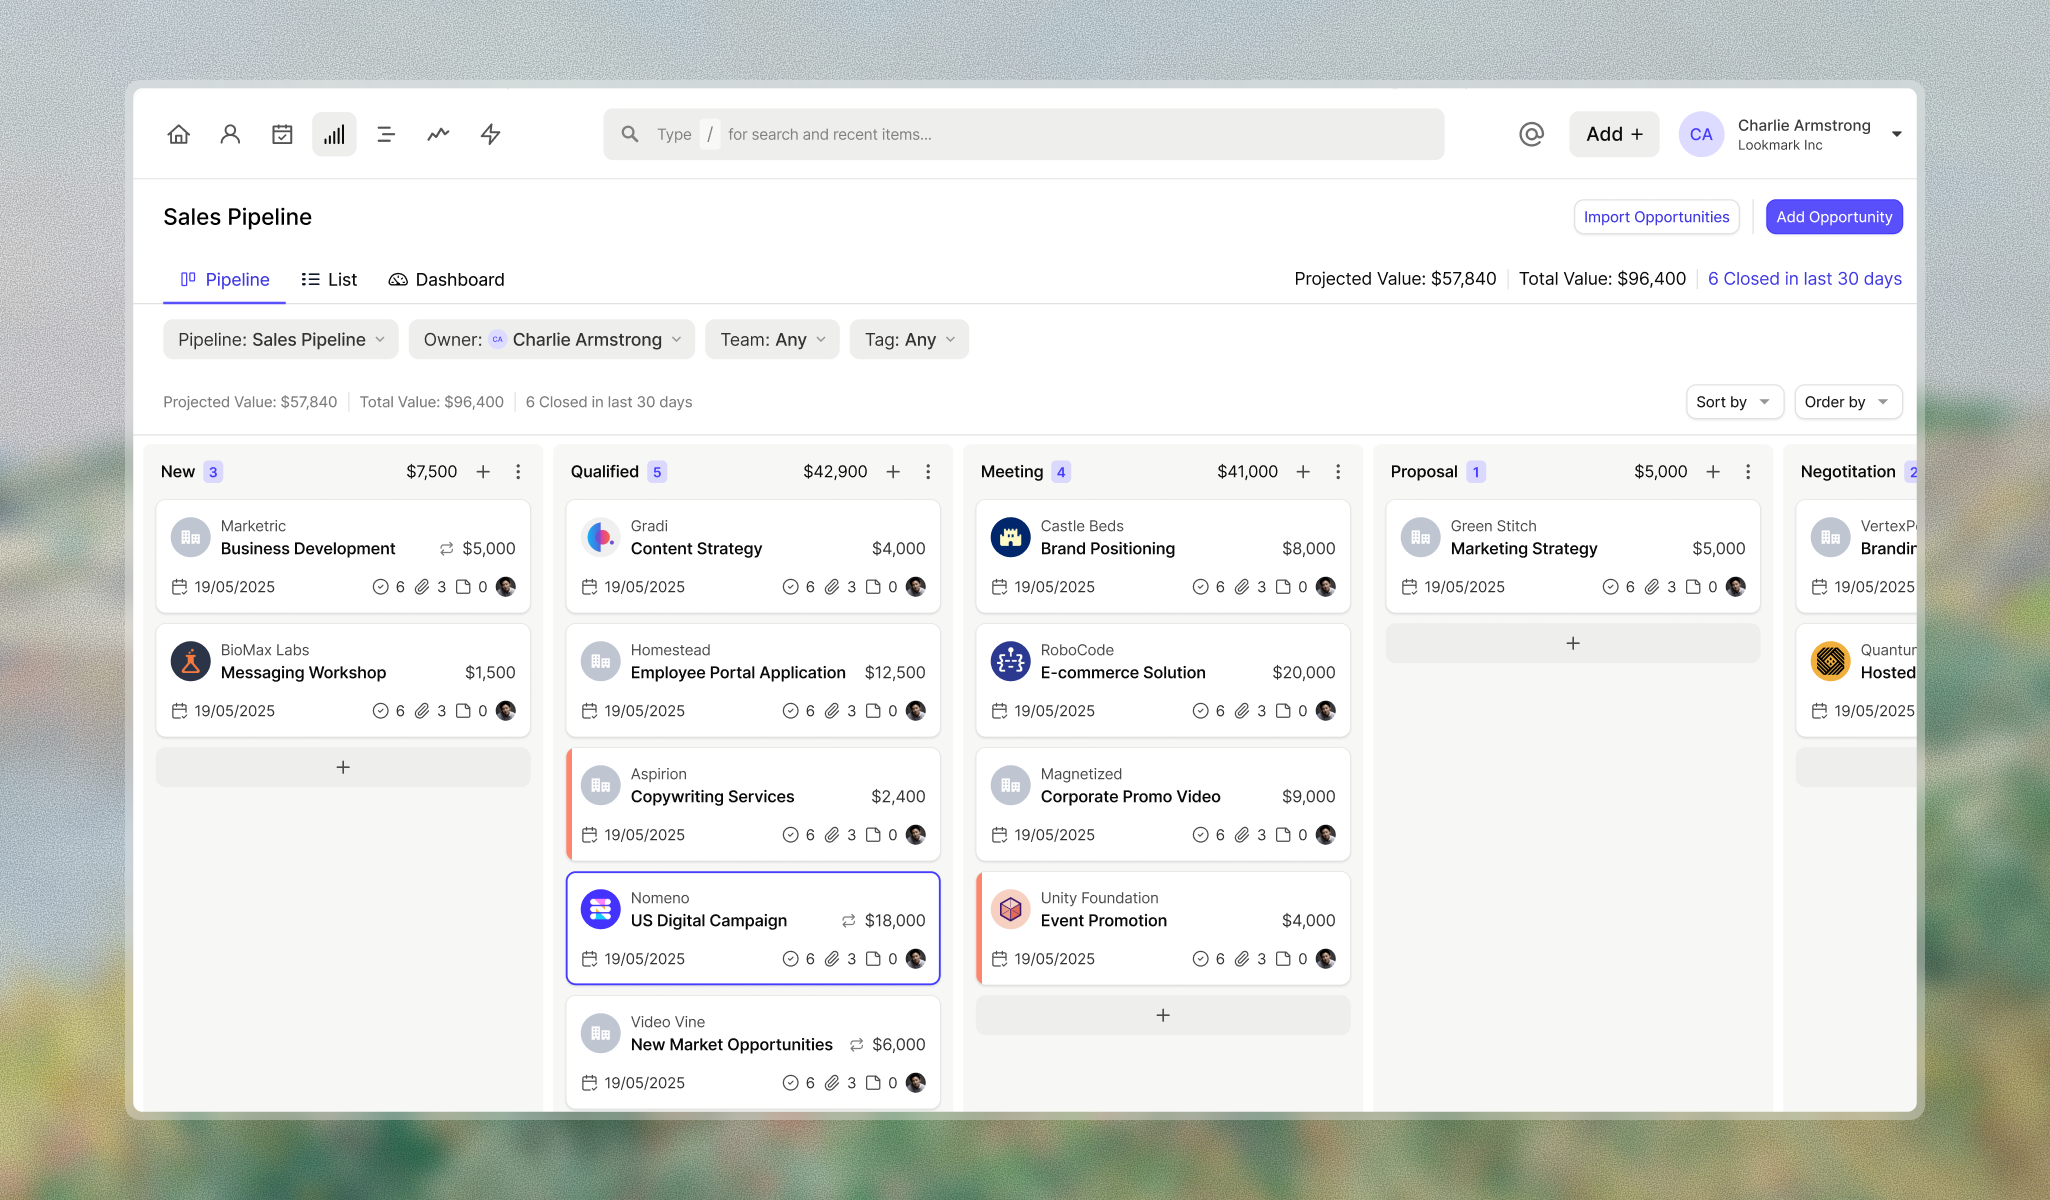Open 6 Closed in last 30 days link

click(1804, 279)
